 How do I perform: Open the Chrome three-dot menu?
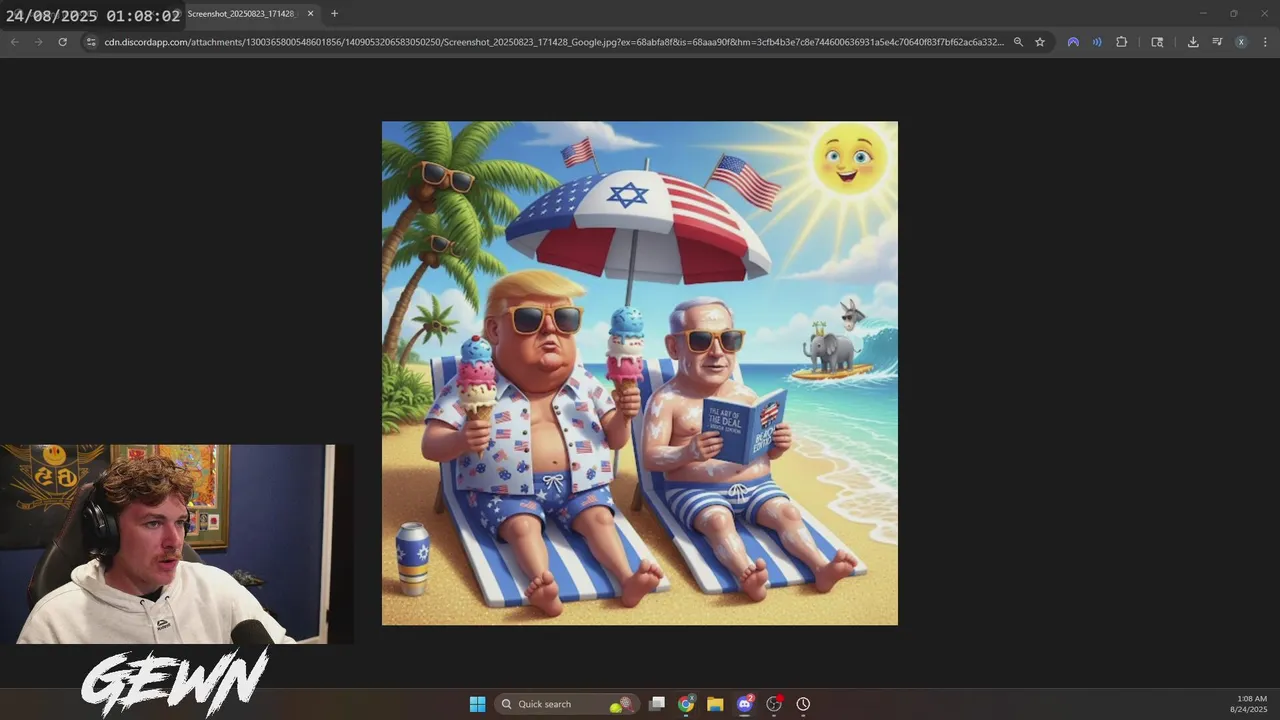(1265, 42)
